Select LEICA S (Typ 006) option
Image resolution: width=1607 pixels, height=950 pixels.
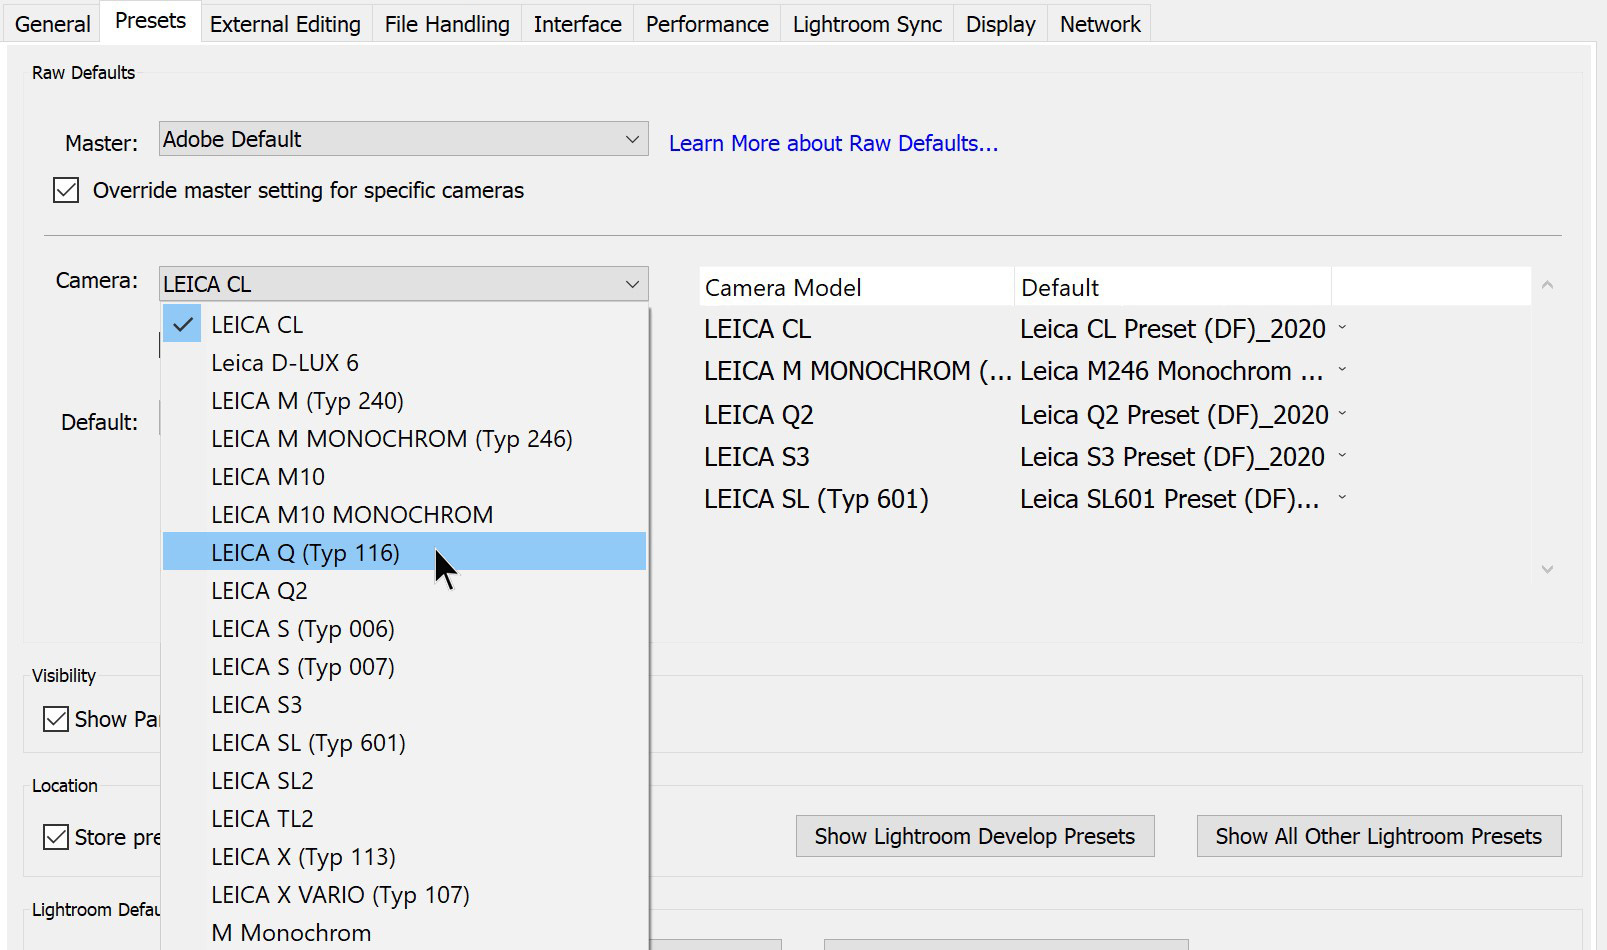coord(404,629)
